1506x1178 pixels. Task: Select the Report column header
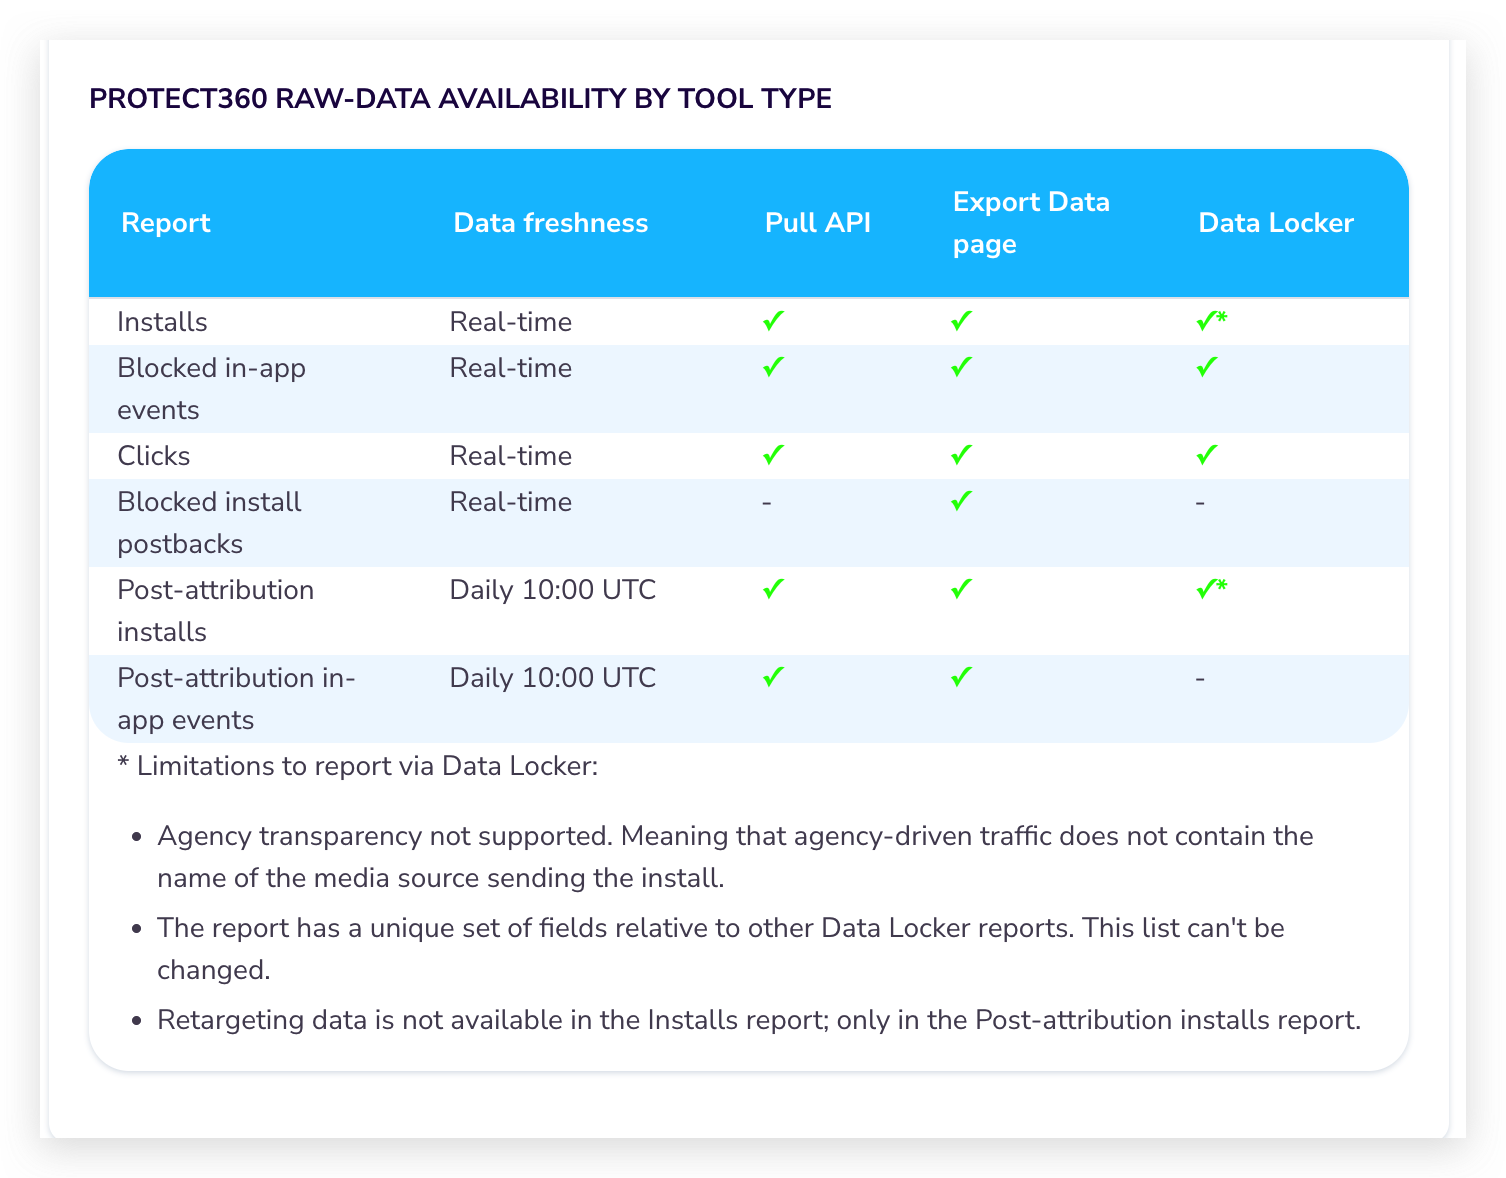pyautogui.click(x=165, y=223)
